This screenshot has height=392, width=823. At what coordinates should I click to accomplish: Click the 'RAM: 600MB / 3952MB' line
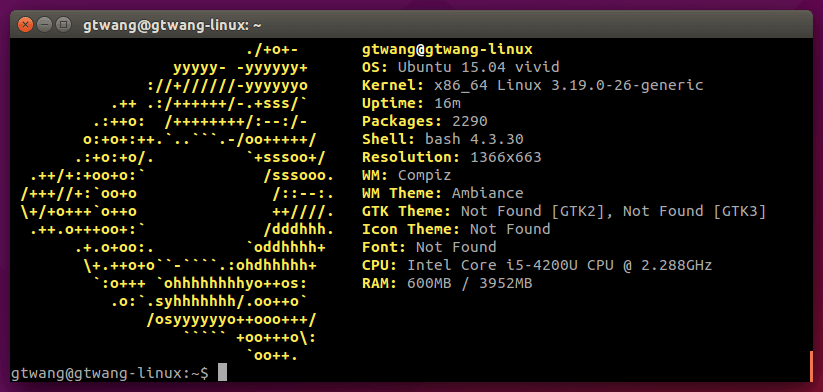point(447,284)
